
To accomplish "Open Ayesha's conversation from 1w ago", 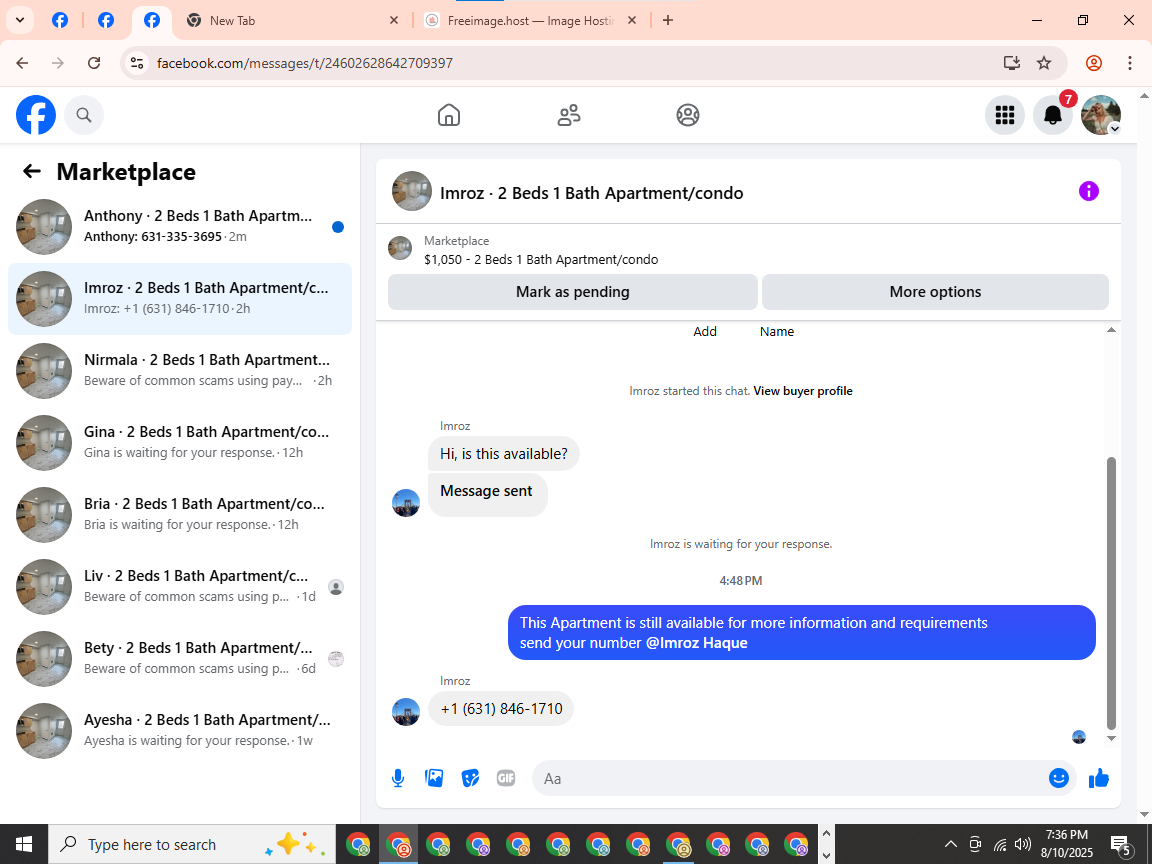I will pos(179,731).
